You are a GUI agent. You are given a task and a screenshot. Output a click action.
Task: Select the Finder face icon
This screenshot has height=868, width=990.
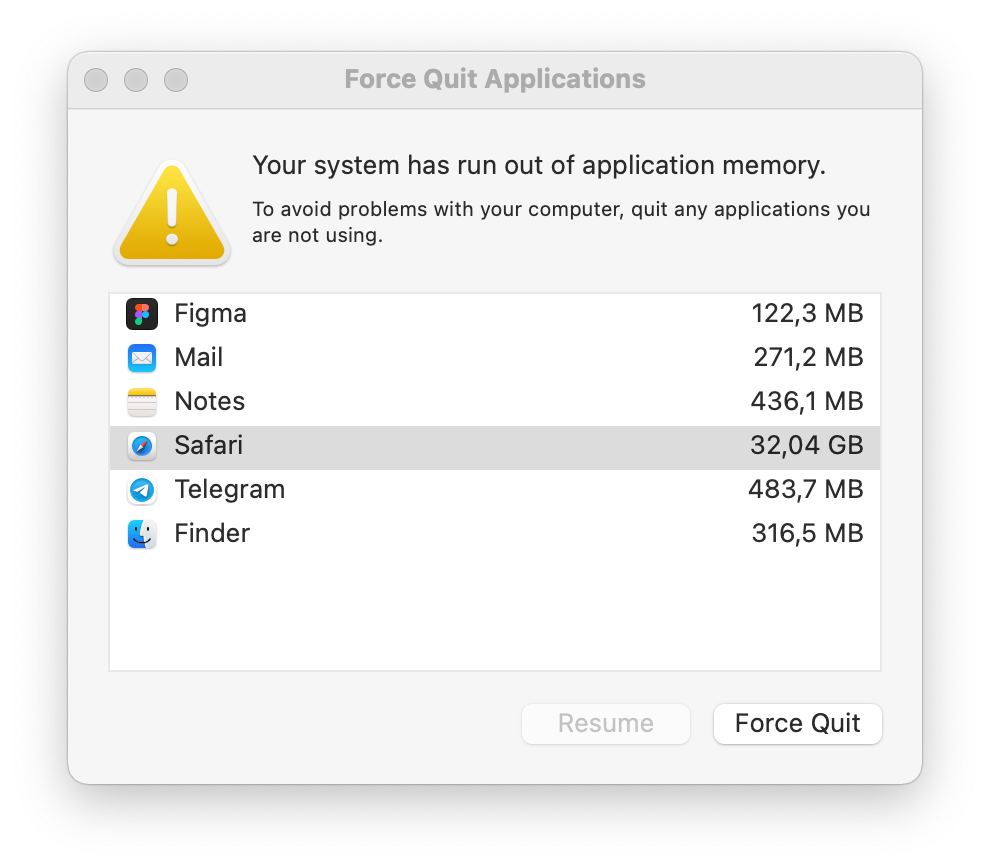(141, 534)
